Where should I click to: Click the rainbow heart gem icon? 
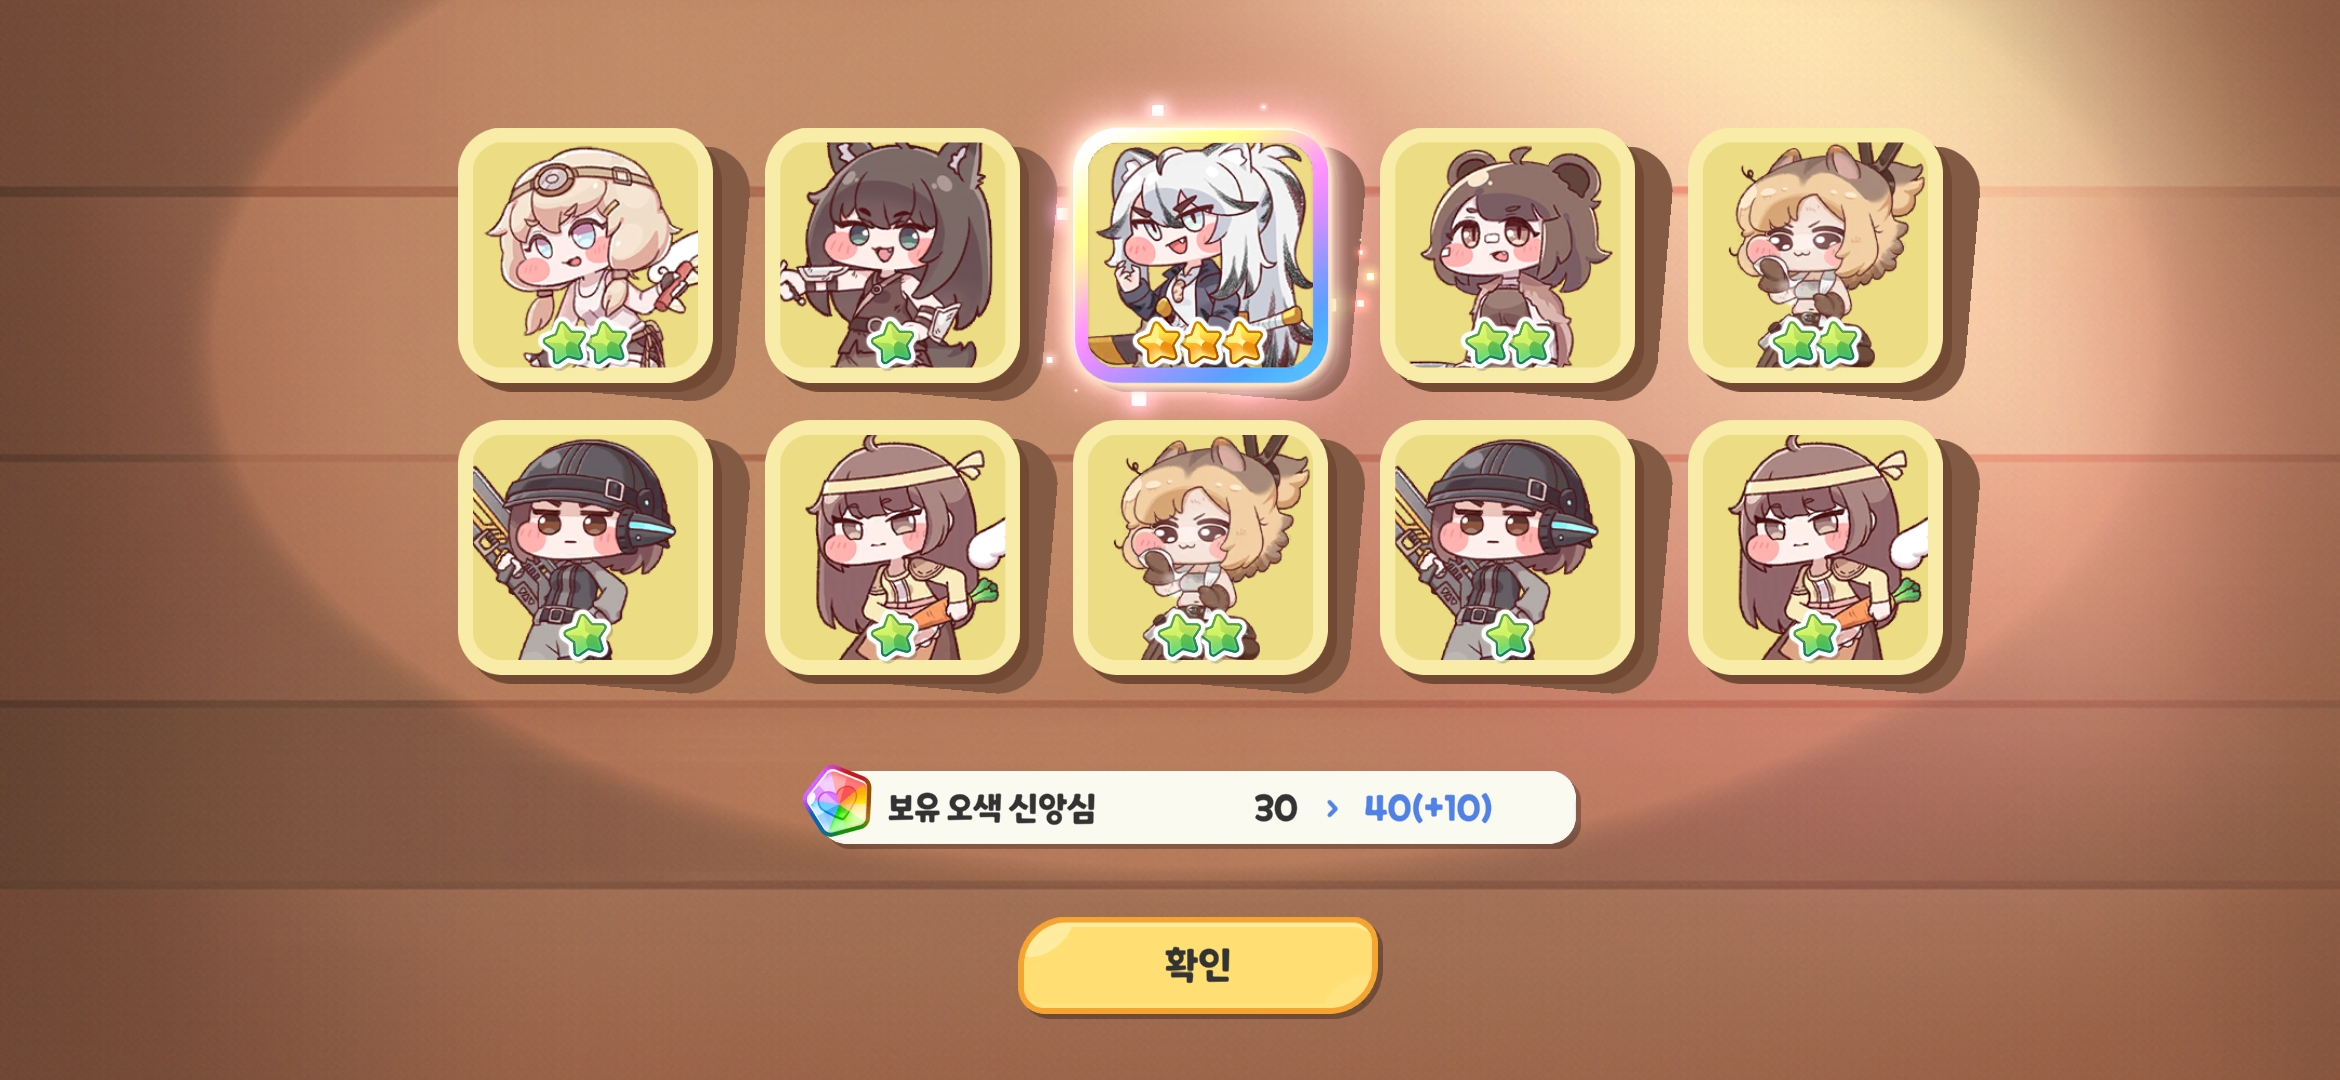coord(838,802)
